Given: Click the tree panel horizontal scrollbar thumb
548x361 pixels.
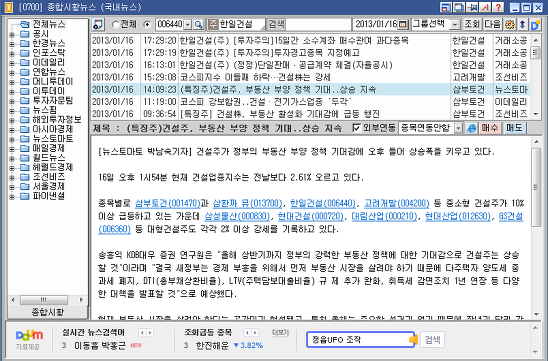Looking at the screenshot, I should click(44, 299).
